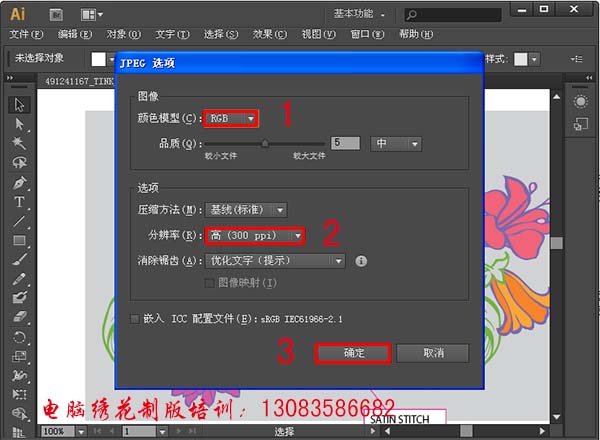Screen dimensions: 600x440
Task: Select the Shape Builder tool
Action: coord(19,413)
